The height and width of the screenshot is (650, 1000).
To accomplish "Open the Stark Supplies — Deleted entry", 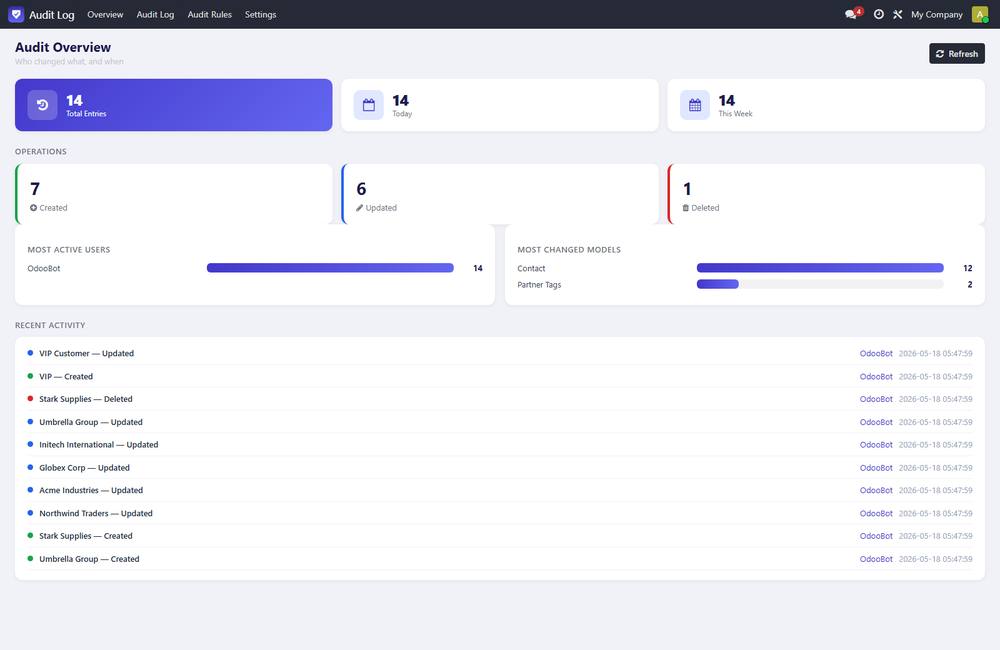I will (500, 399).
